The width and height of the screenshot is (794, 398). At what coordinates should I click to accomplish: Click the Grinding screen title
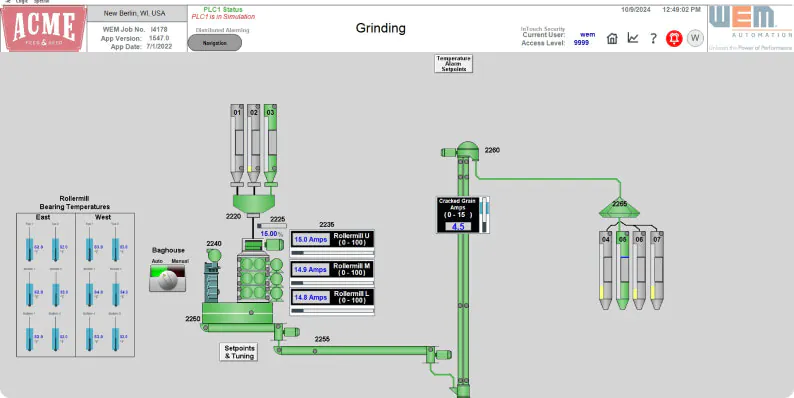pos(381,28)
